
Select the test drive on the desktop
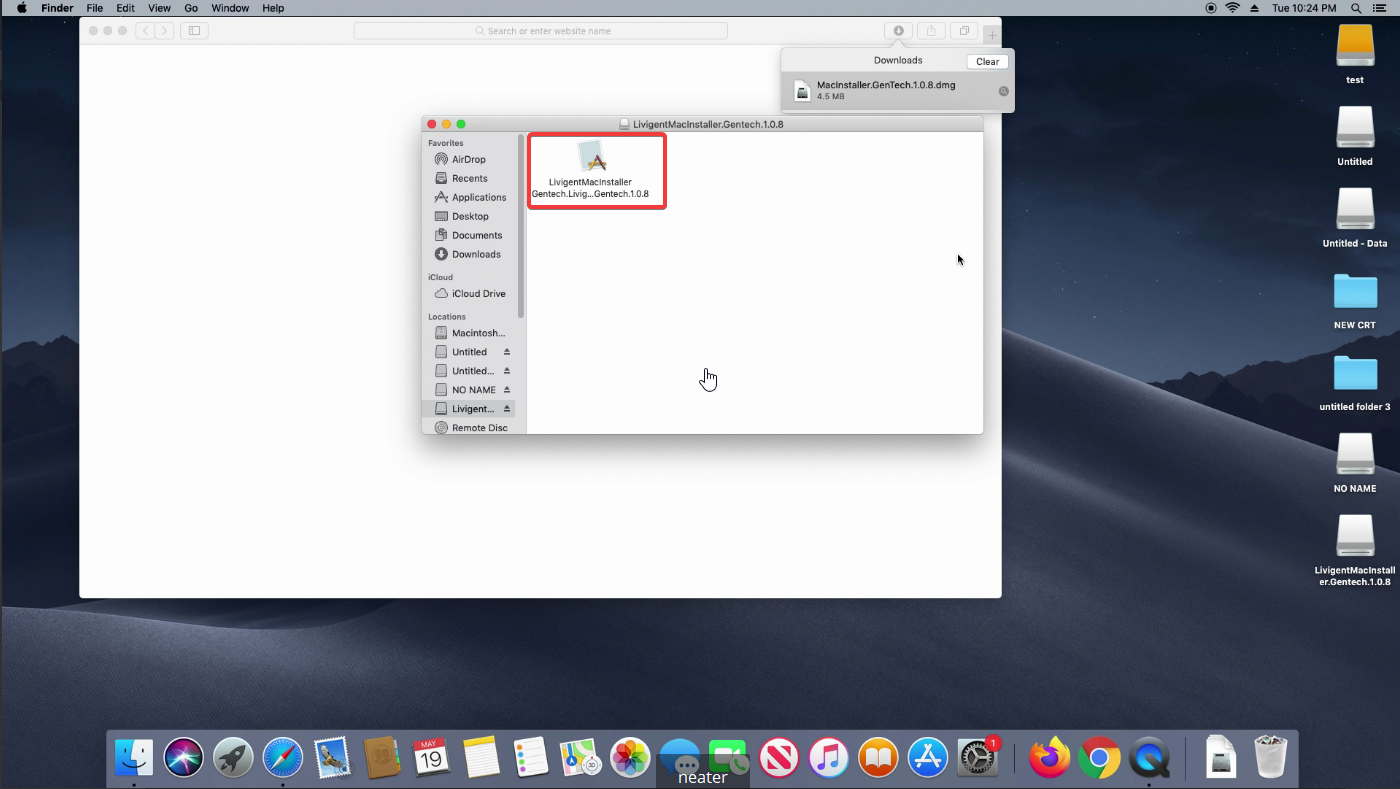1355,54
